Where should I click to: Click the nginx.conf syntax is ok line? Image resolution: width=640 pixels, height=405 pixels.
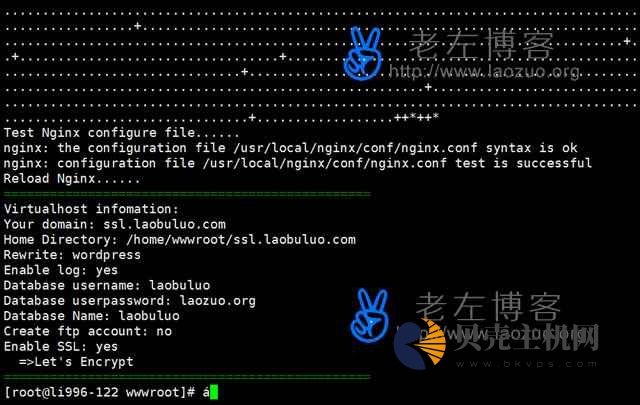point(291,148)
